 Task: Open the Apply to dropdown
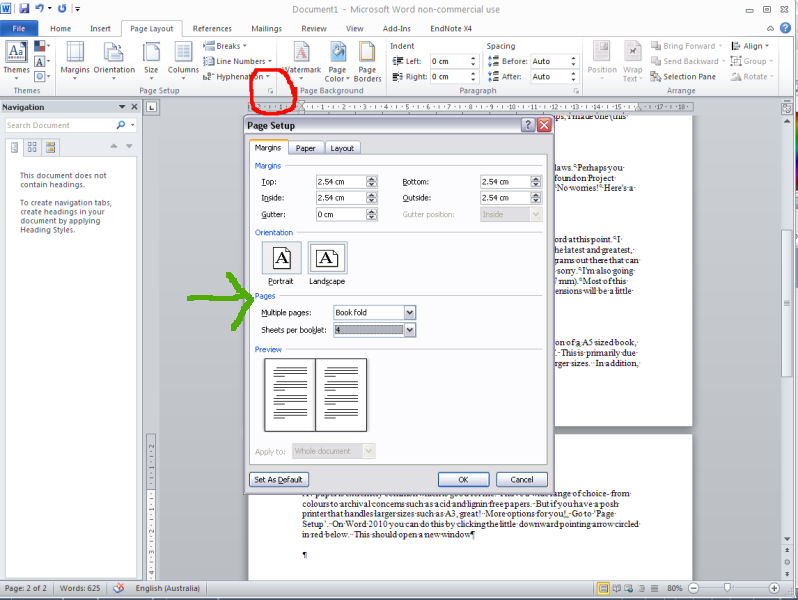tap(369, 451)
